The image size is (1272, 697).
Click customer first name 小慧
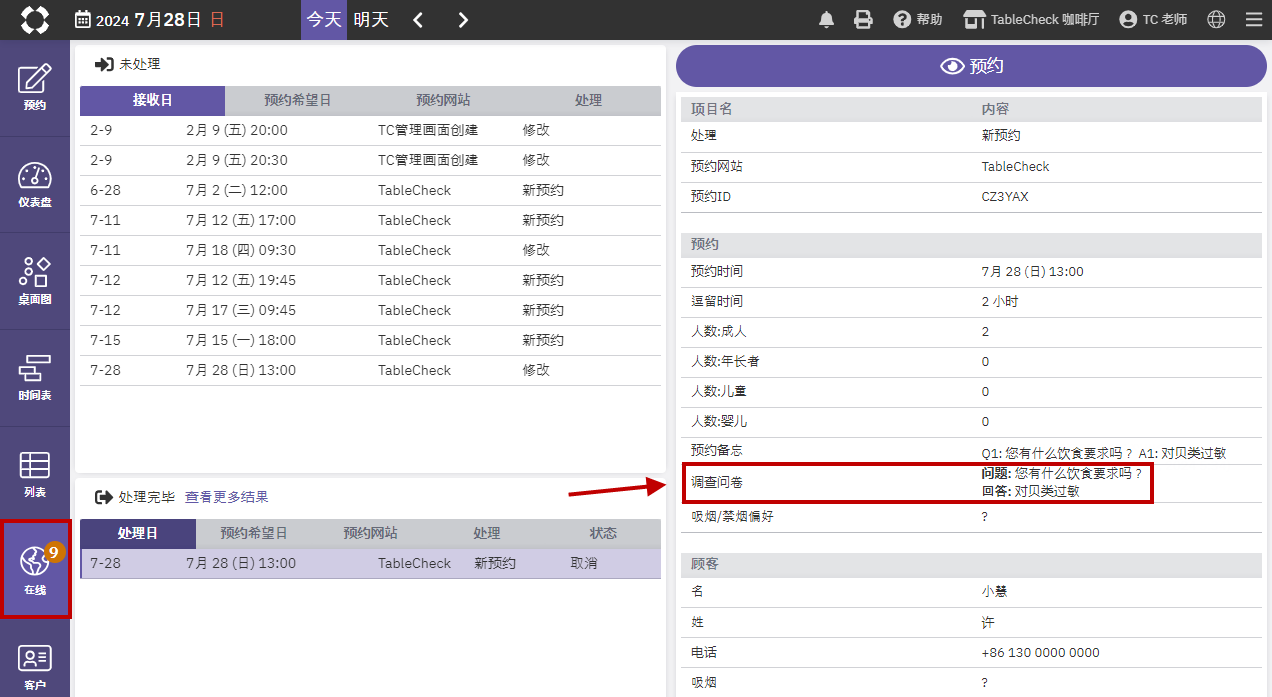[994, 592]
